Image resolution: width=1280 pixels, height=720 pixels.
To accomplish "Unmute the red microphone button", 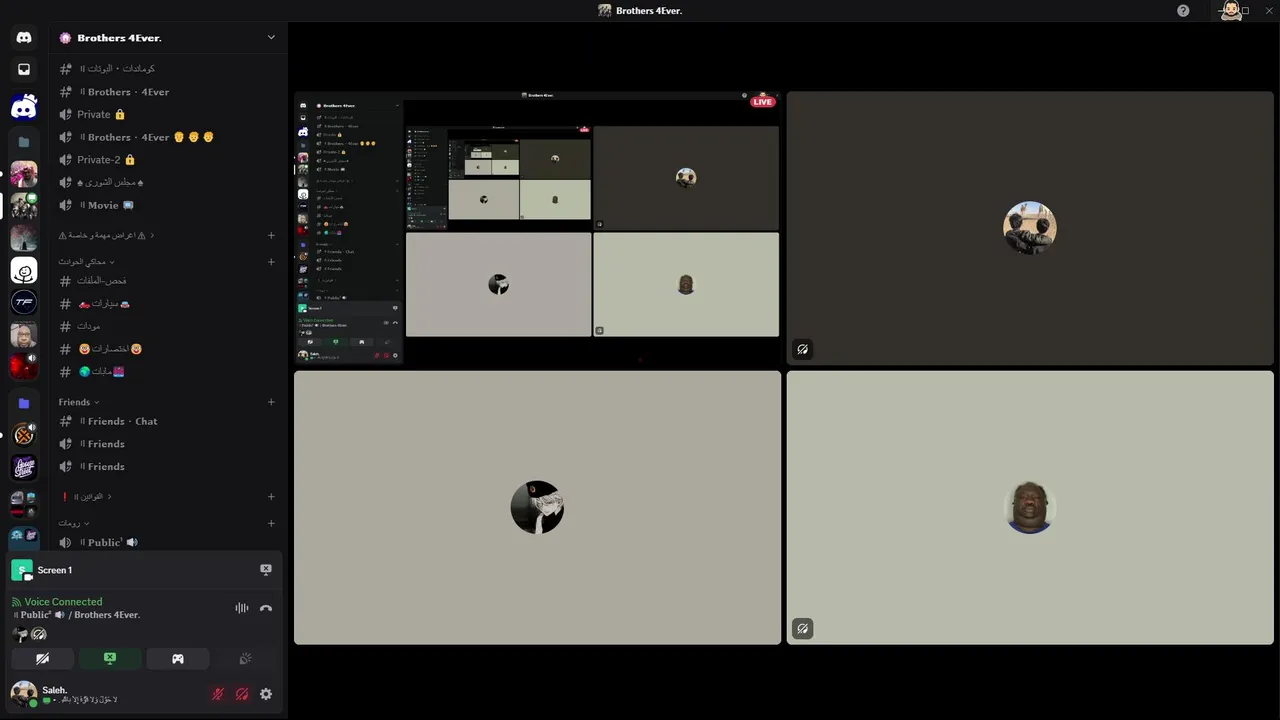I will (218, 694).
